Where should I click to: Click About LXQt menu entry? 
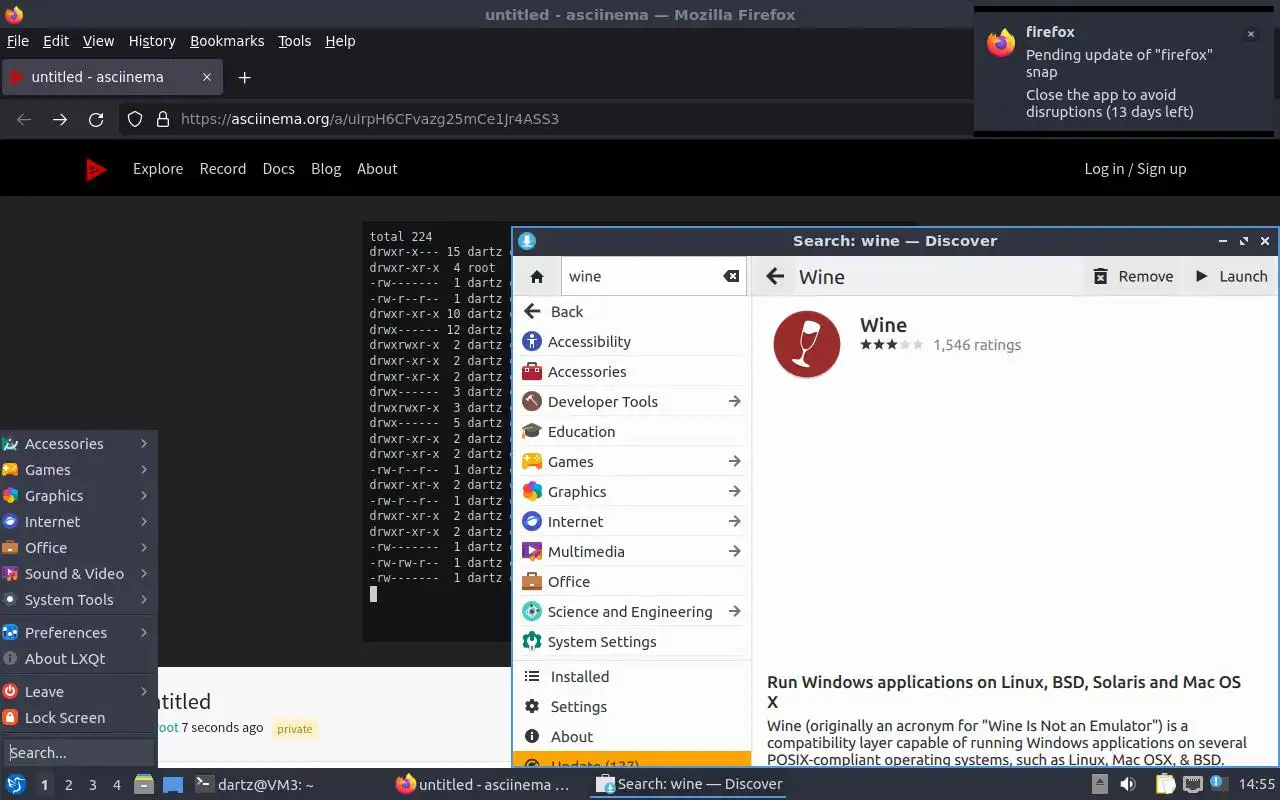[x=78, y=659]
